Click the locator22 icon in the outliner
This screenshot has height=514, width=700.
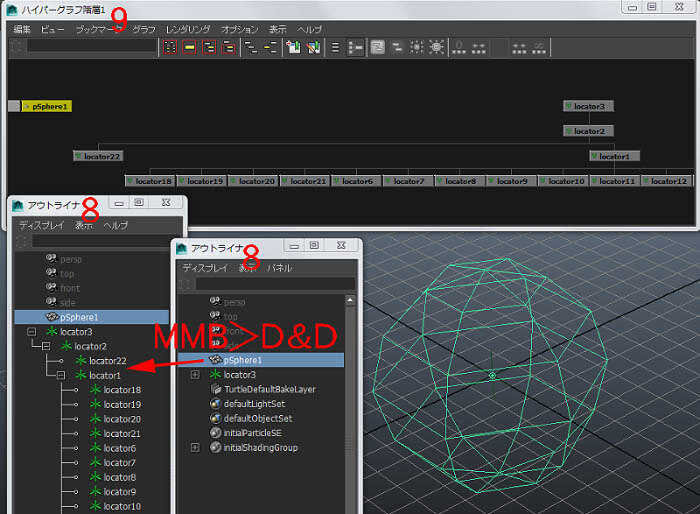pyautogui.click(x=81, y=361)
